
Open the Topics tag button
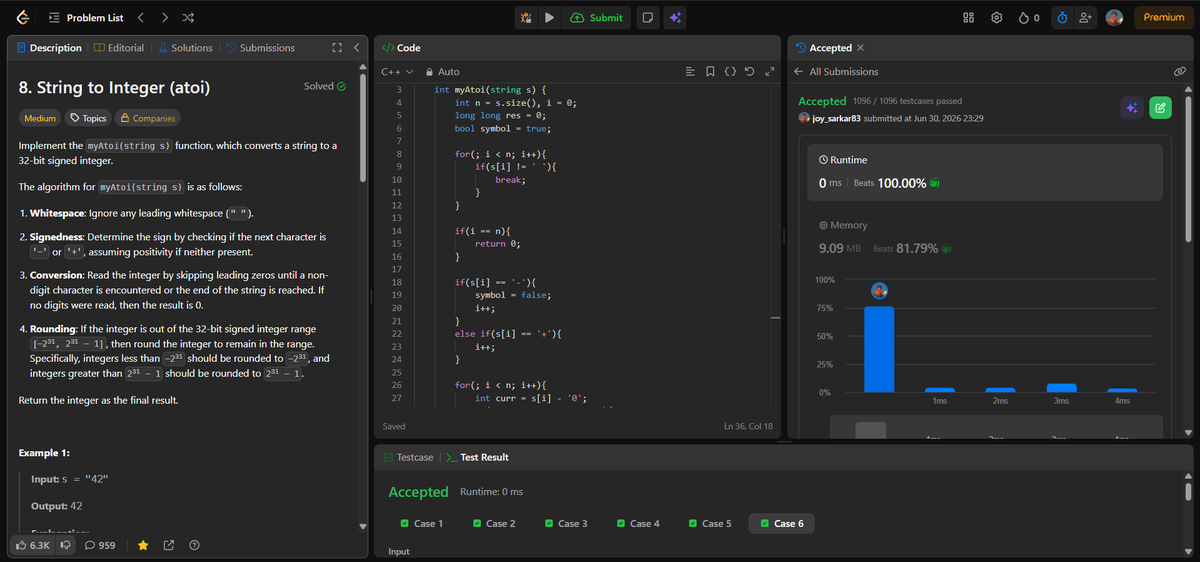pyautogui.click(x=87, y=118)
